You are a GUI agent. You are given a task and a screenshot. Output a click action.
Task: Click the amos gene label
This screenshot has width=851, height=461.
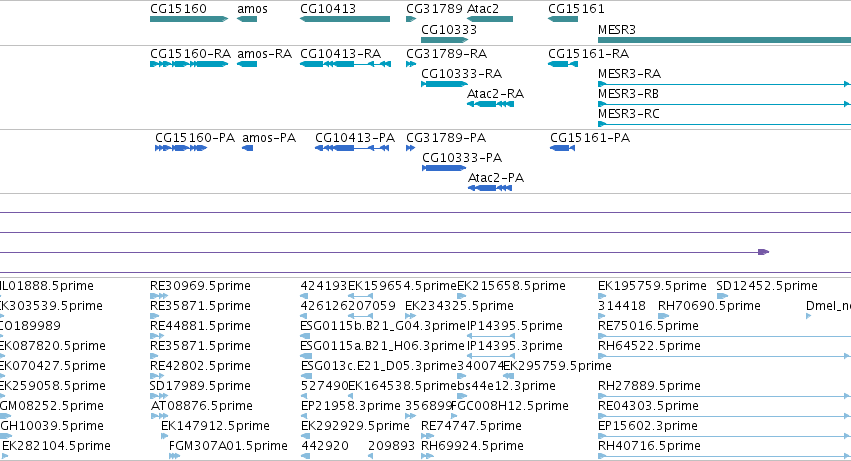(252, 9)
